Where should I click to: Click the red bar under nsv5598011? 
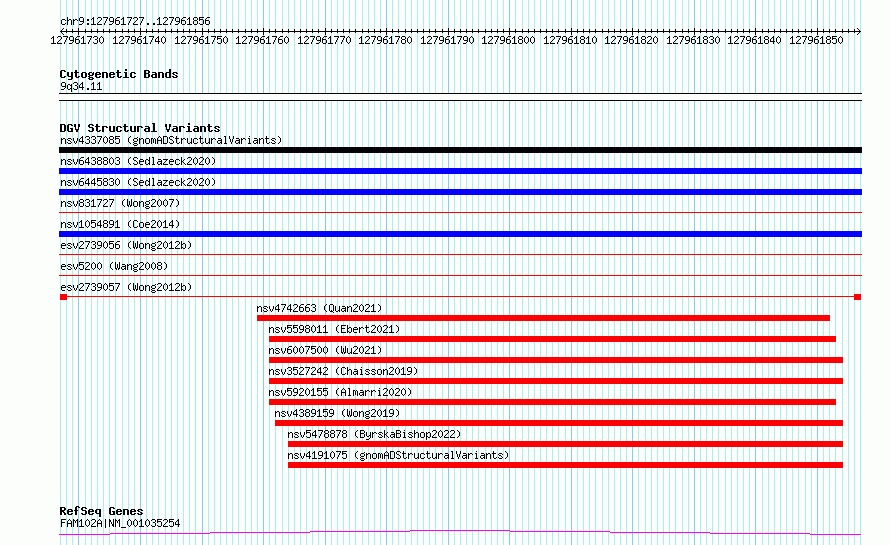[552, 339]
